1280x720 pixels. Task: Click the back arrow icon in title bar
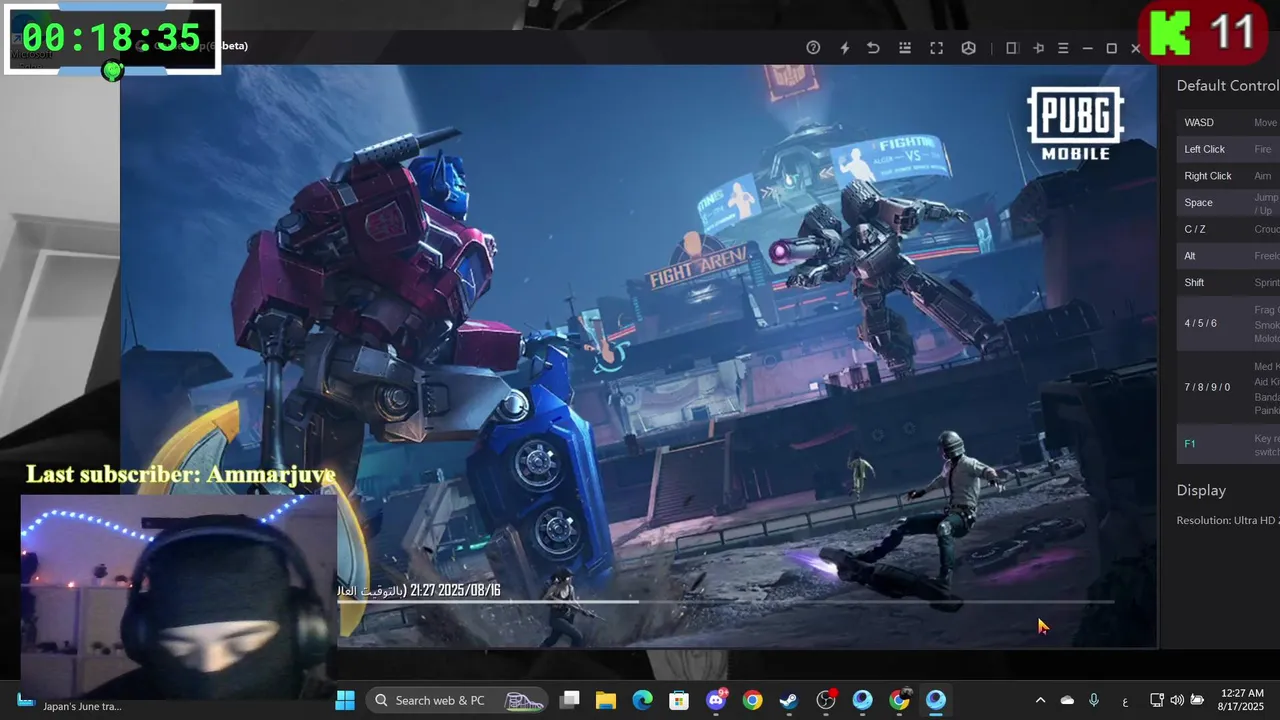point(873,48)
